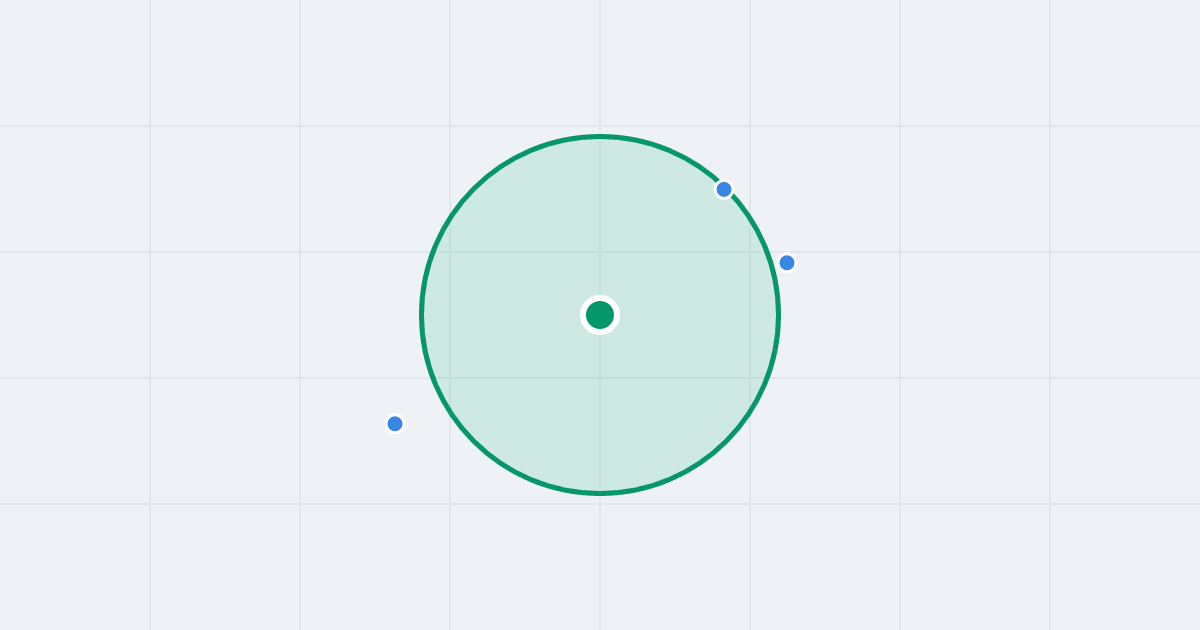This screenshot has width=1200, height=630.
Task: Click the white ring around the green center marker
Action: click(x=600, y=298)
